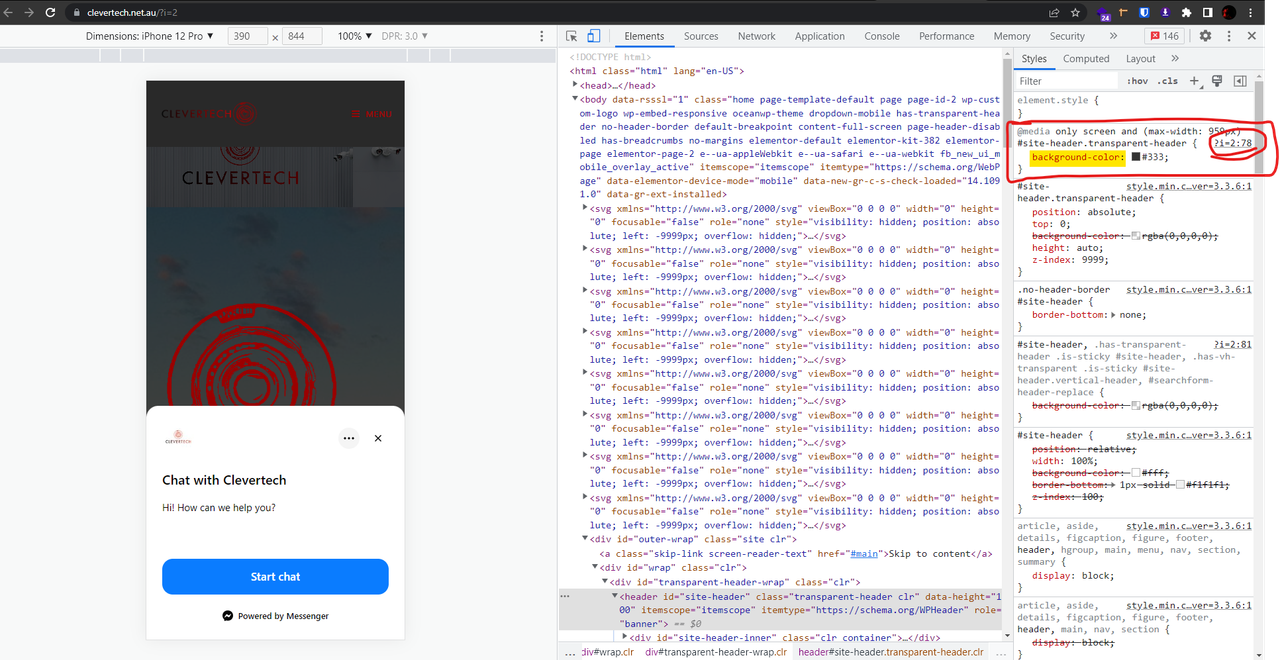
Task: Select the Memory tab
Action: [x=1012, y=36]
